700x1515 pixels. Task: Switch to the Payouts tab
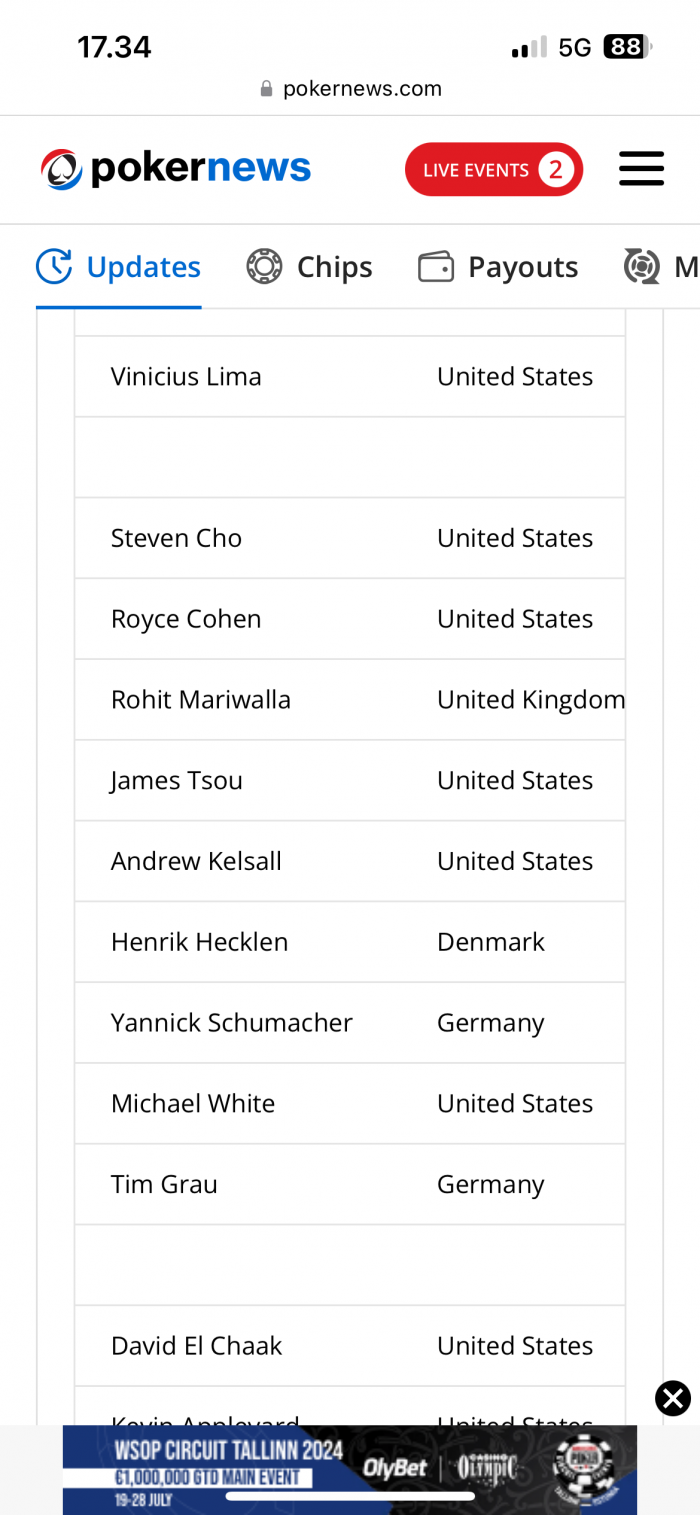(498, 267)
